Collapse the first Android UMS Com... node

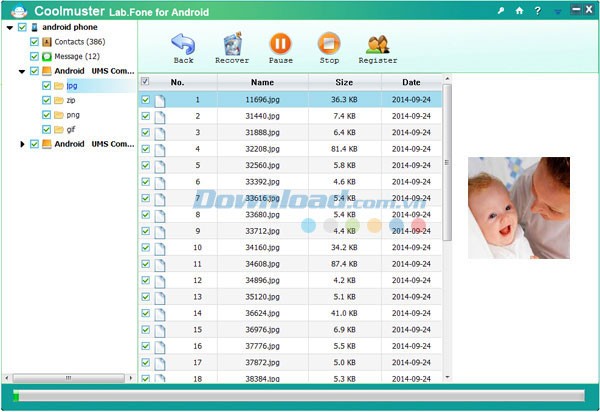[22, 71]
